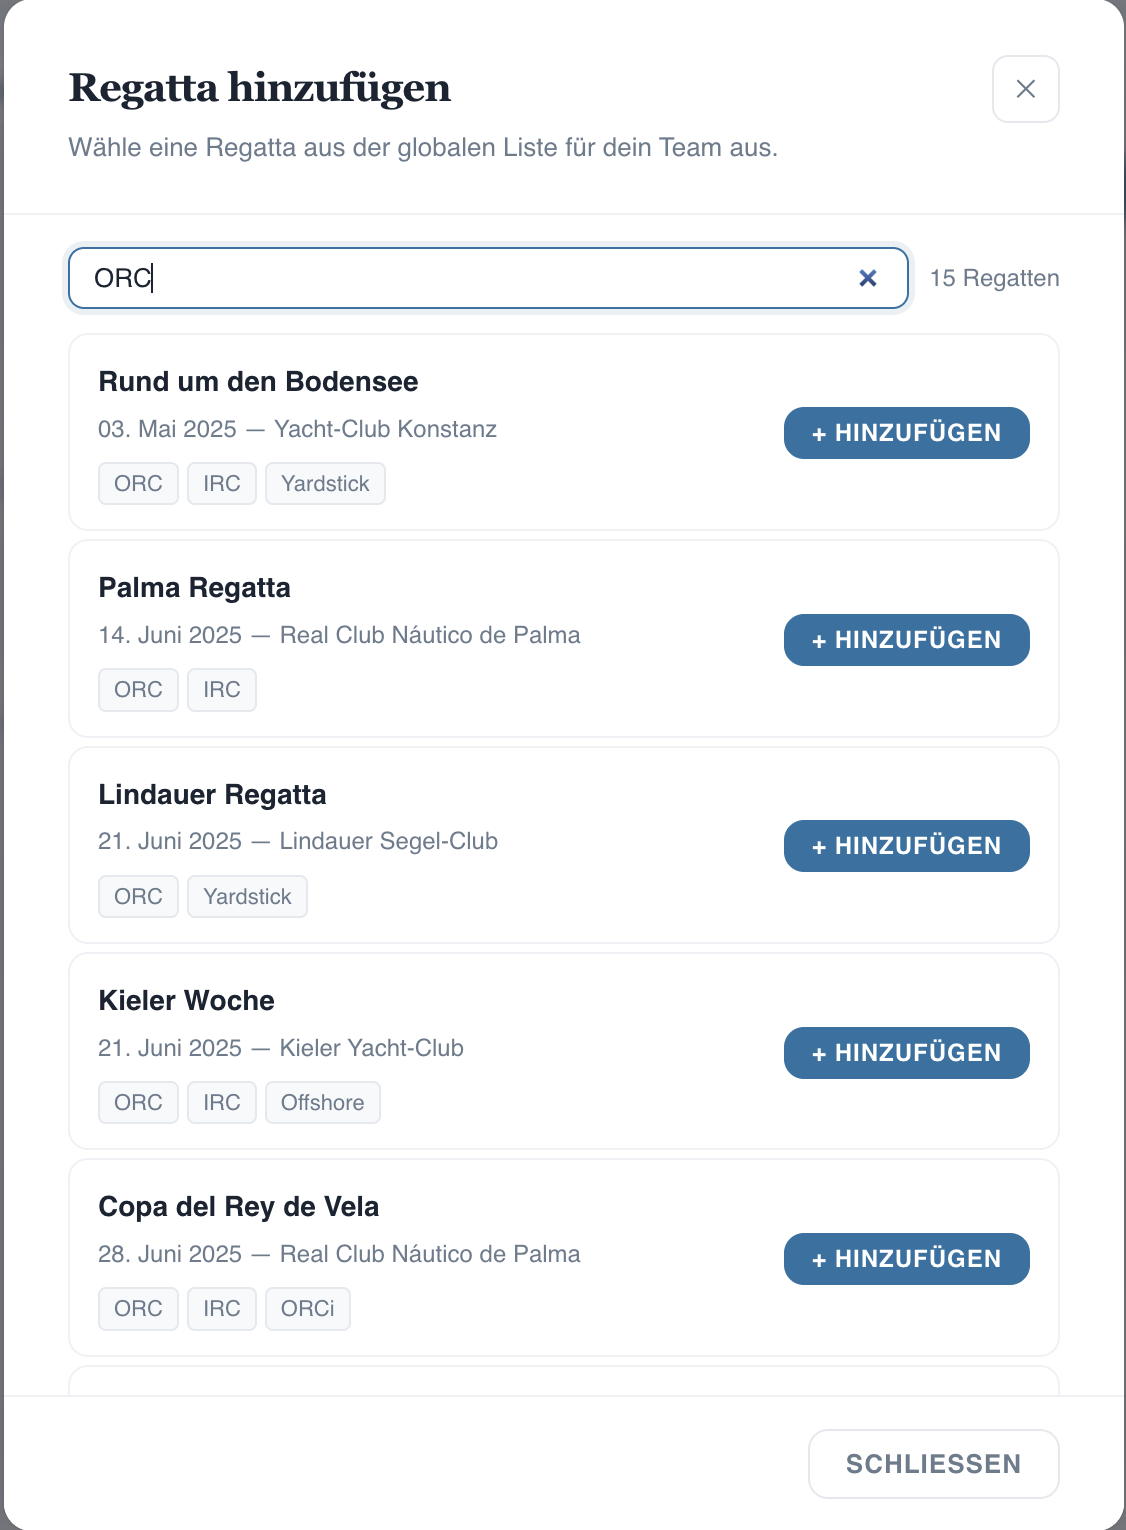Add the Palma Regatta
Screen dimensions: 1126x1530
point(906,640)
